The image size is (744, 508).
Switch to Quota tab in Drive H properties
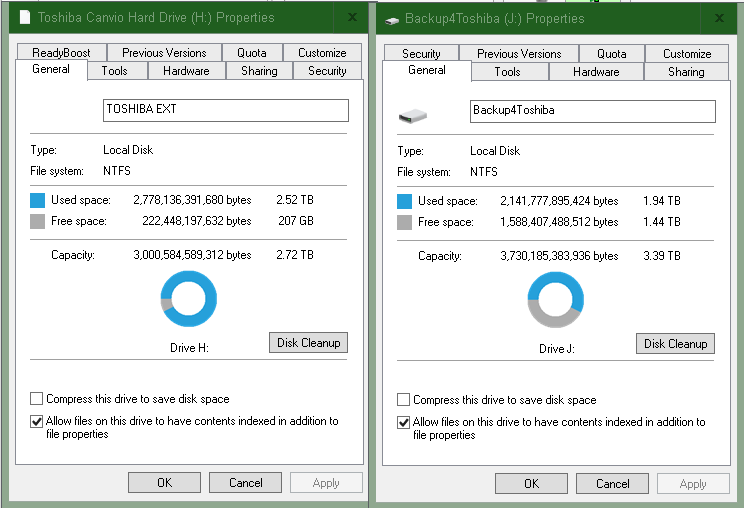(252, 52)
